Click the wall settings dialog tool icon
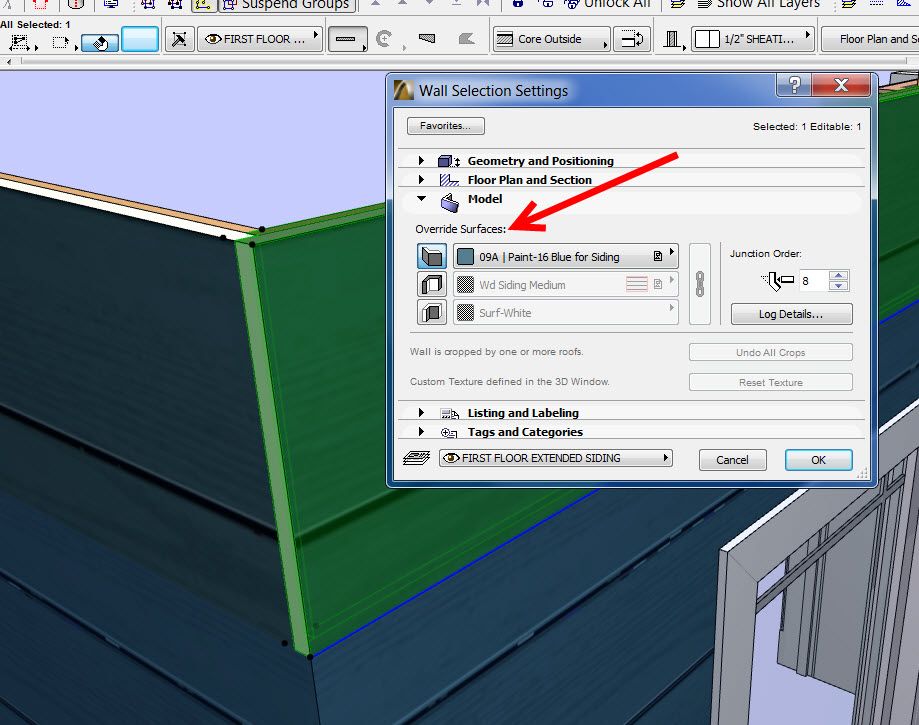The width and height of the screenshot is (919, 725). coord(100,43)
